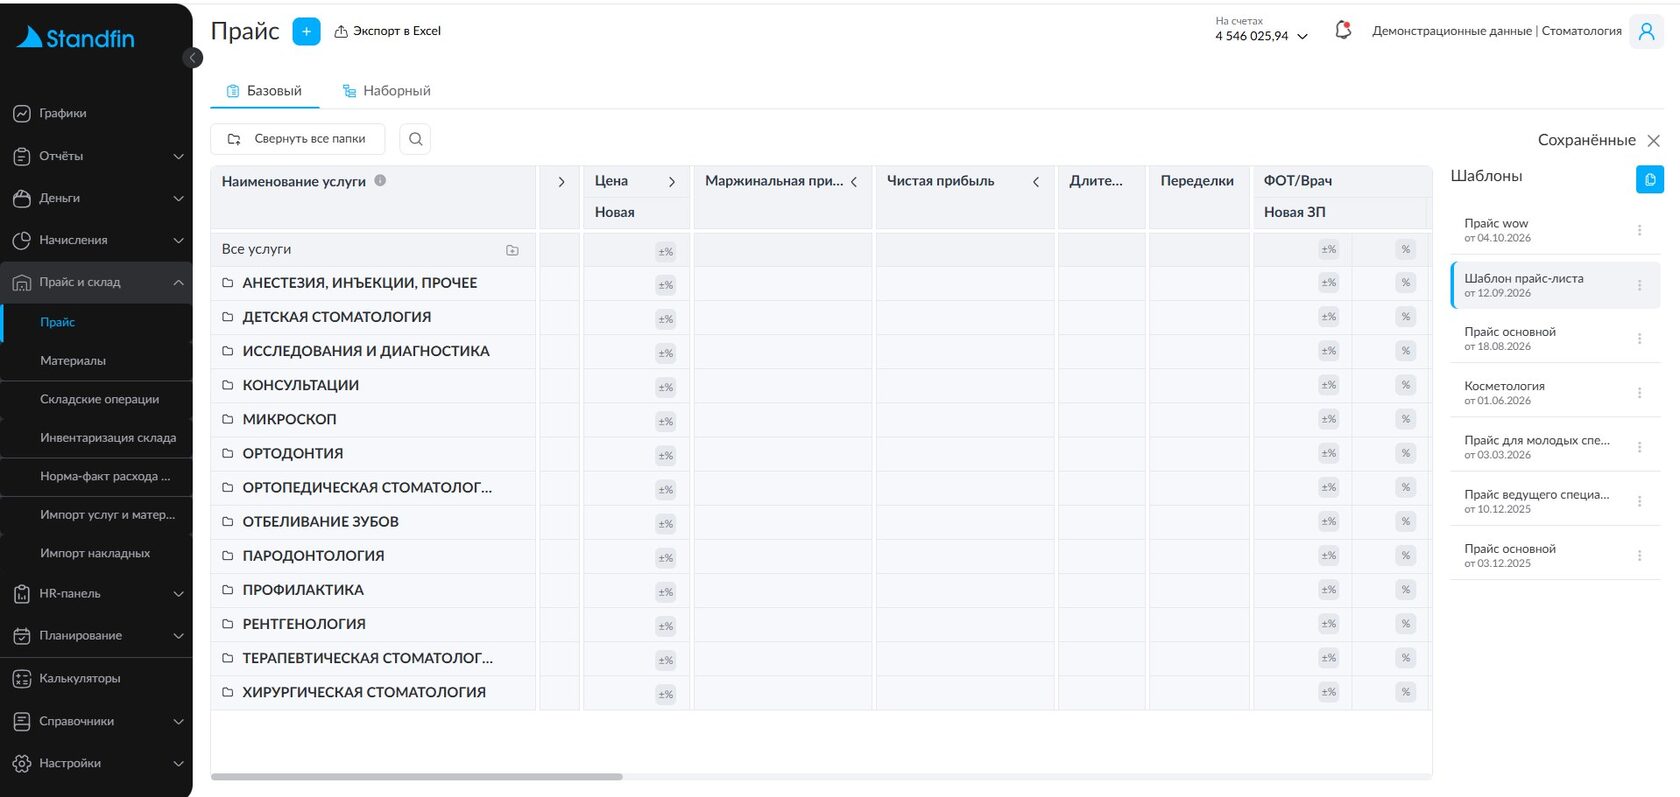Expand the Настройки sidebar menu

[x=96, y=763]
